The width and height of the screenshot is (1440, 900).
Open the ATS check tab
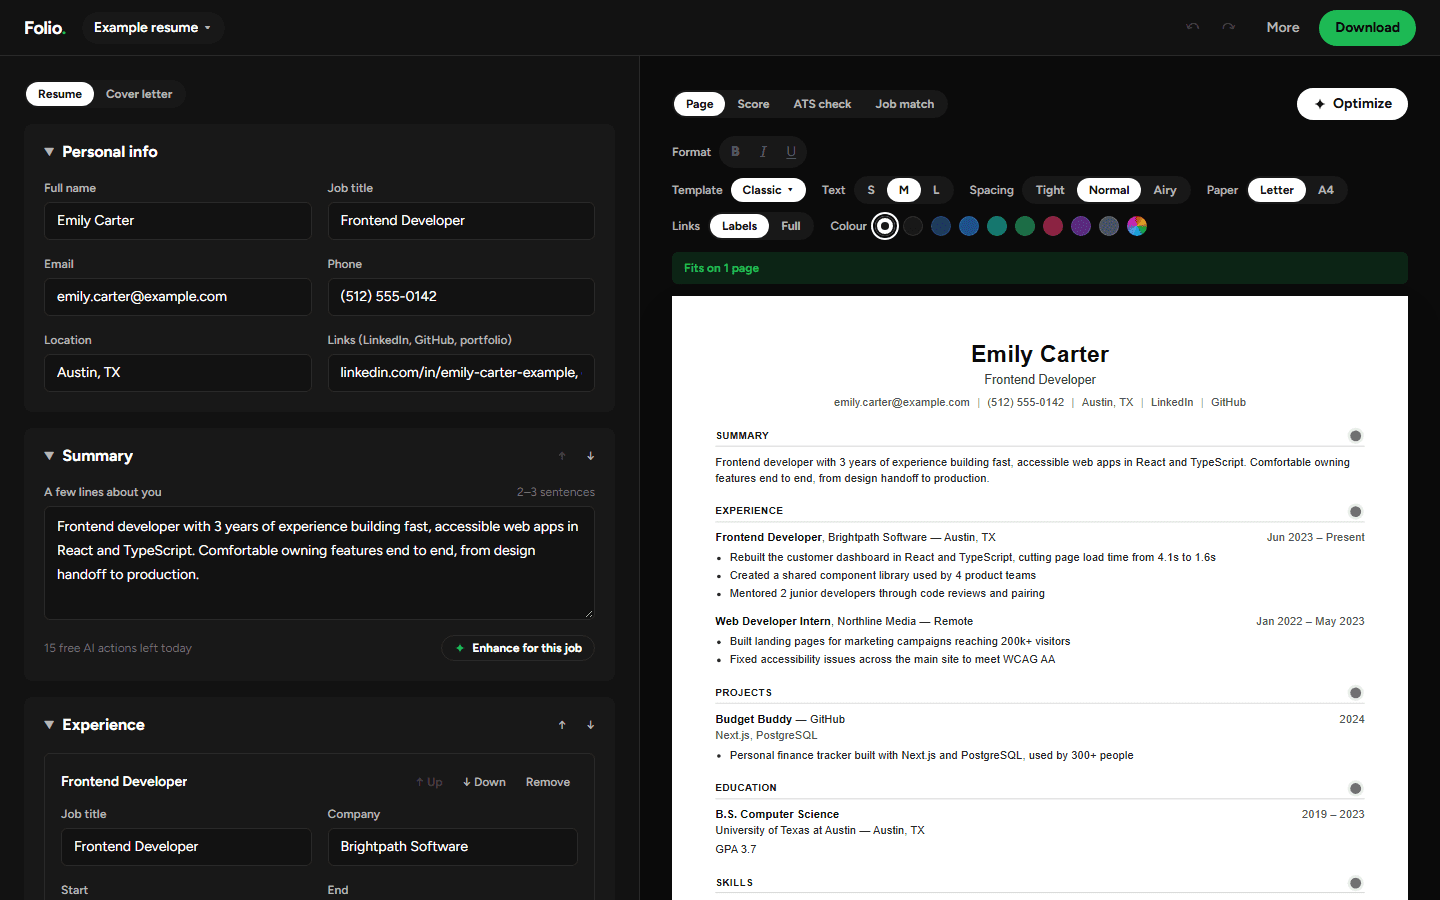pos(822,104)
